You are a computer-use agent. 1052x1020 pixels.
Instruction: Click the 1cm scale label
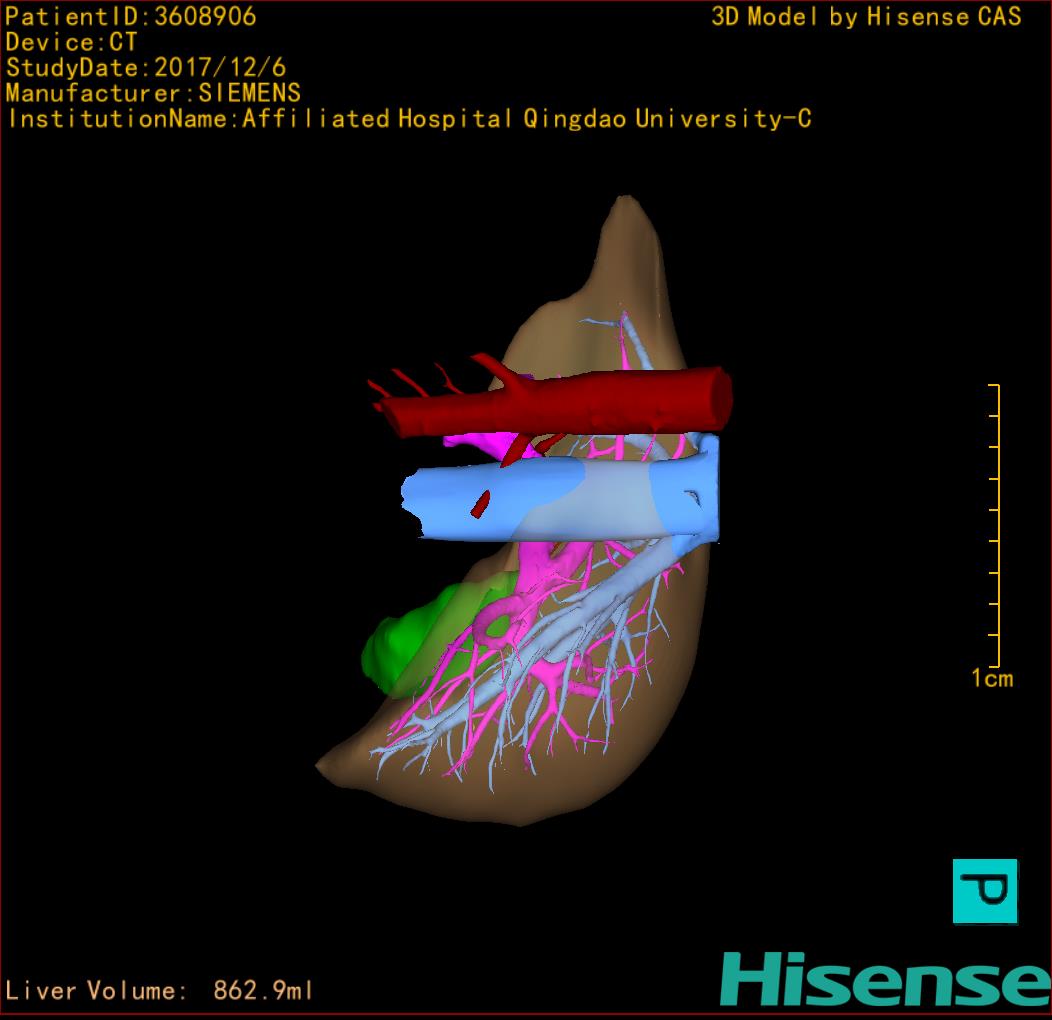[x=991, y=679]
